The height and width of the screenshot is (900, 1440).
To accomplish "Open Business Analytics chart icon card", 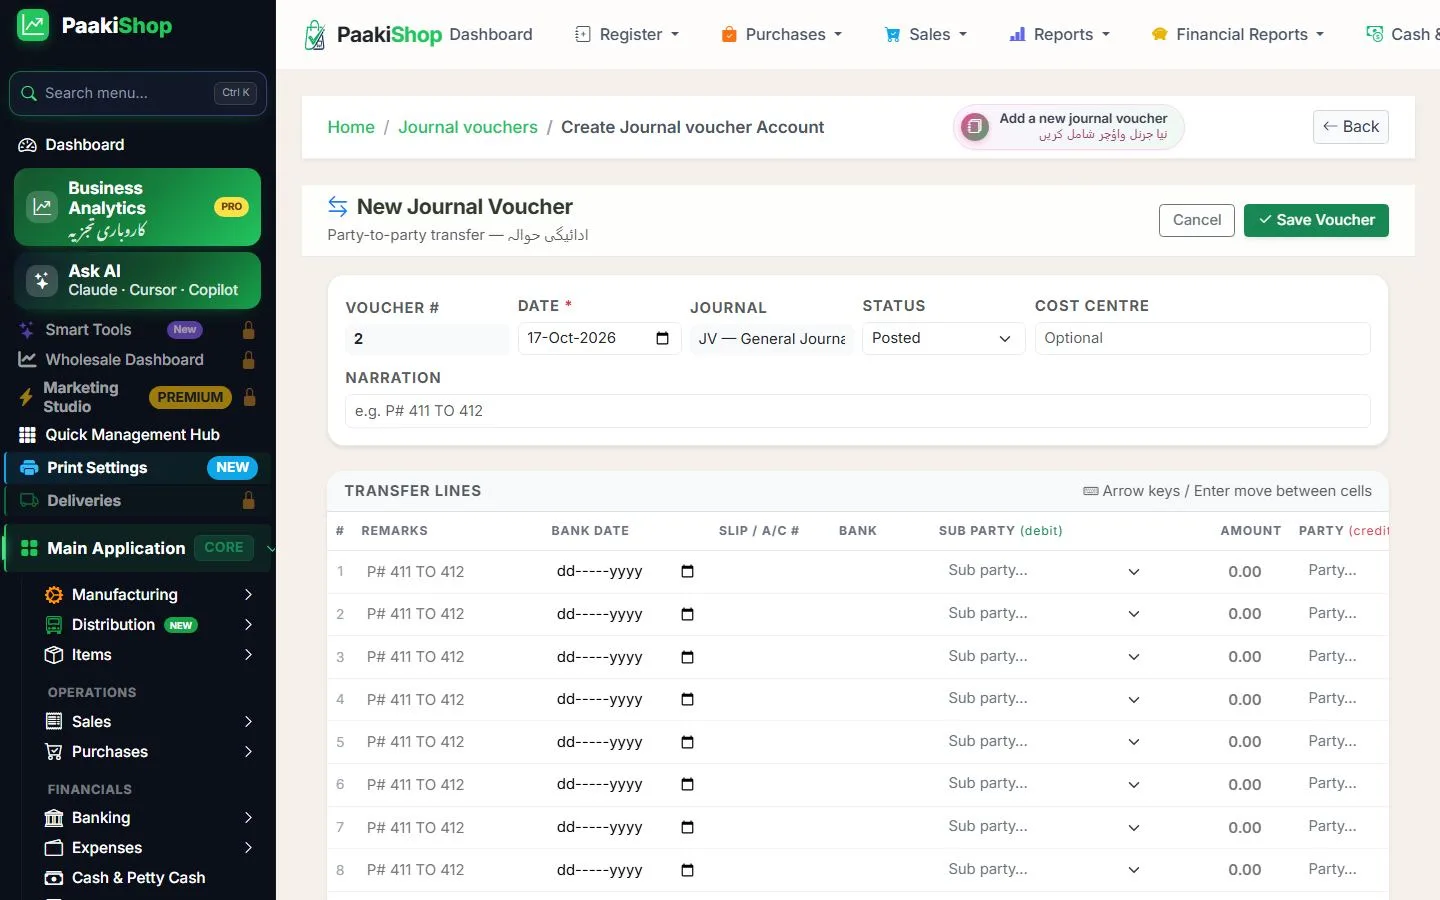I will [42, 207].
